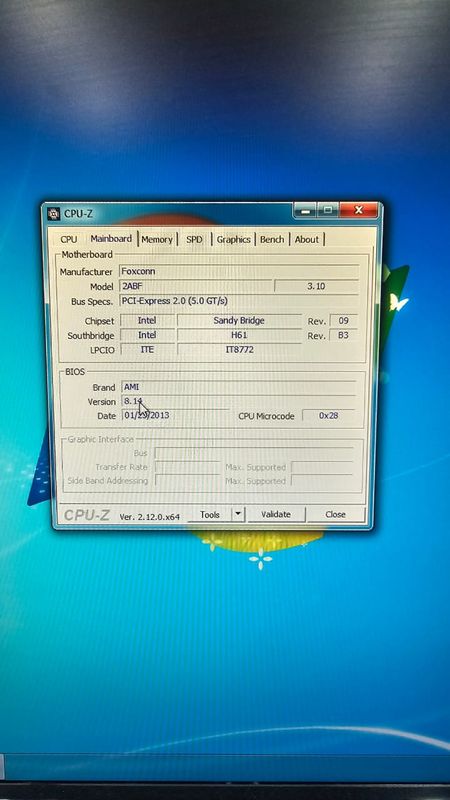Select the Mainboard tab
Screen dimensions: 450x800
111,238
